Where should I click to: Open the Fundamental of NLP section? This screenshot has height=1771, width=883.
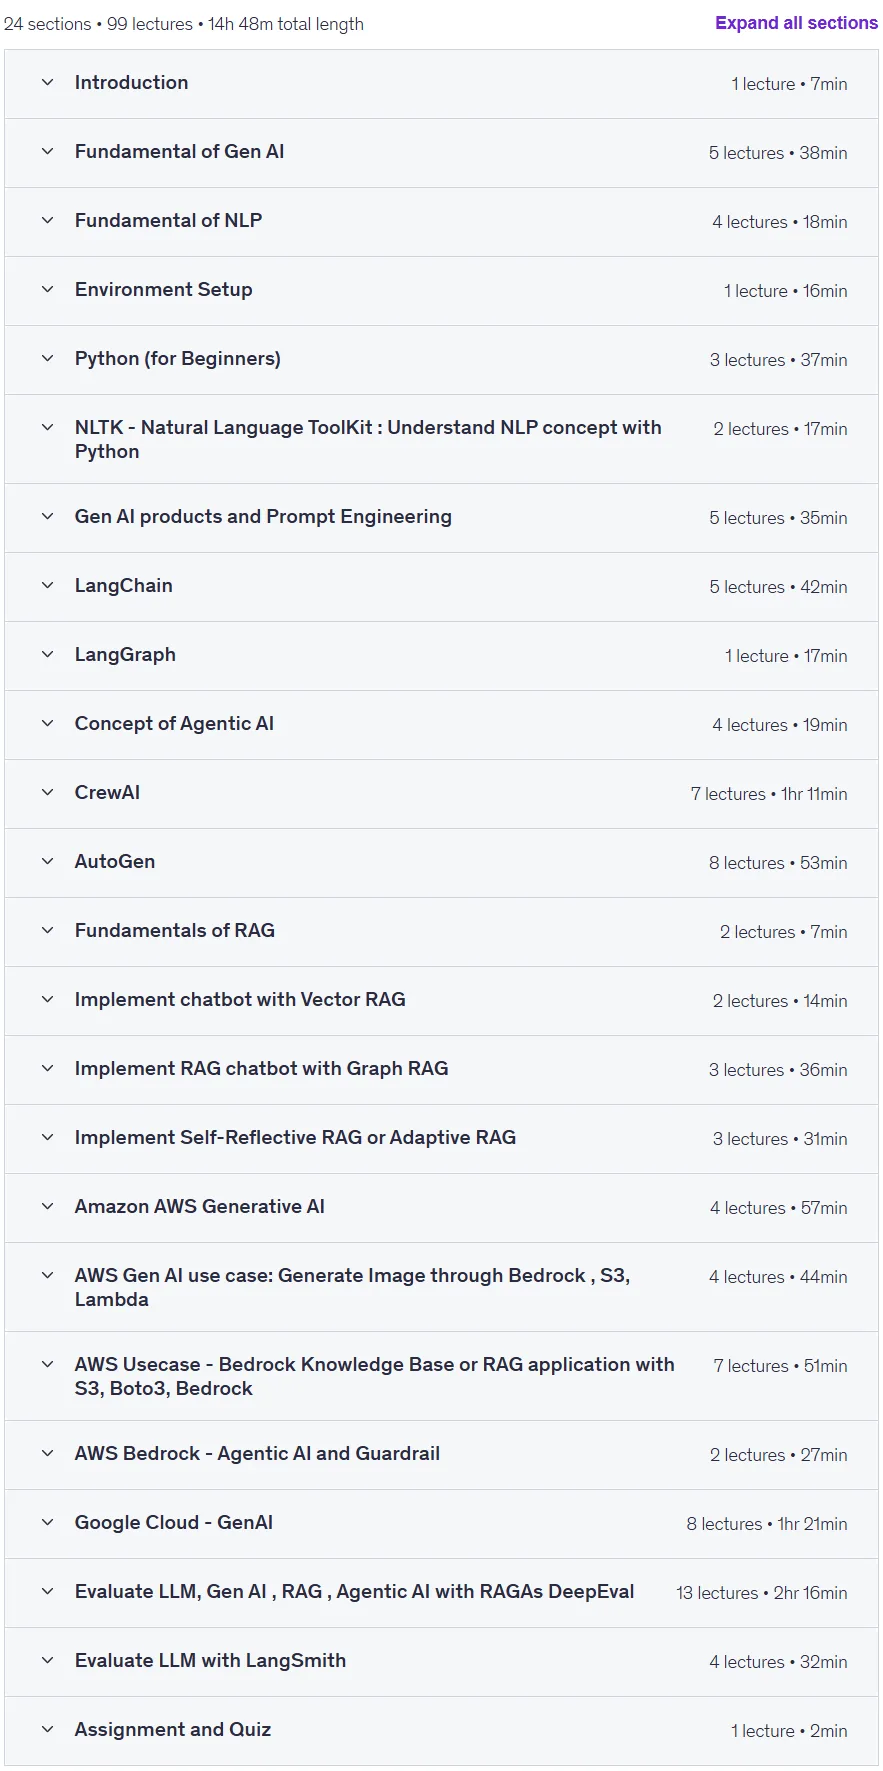tap(441, 221)
